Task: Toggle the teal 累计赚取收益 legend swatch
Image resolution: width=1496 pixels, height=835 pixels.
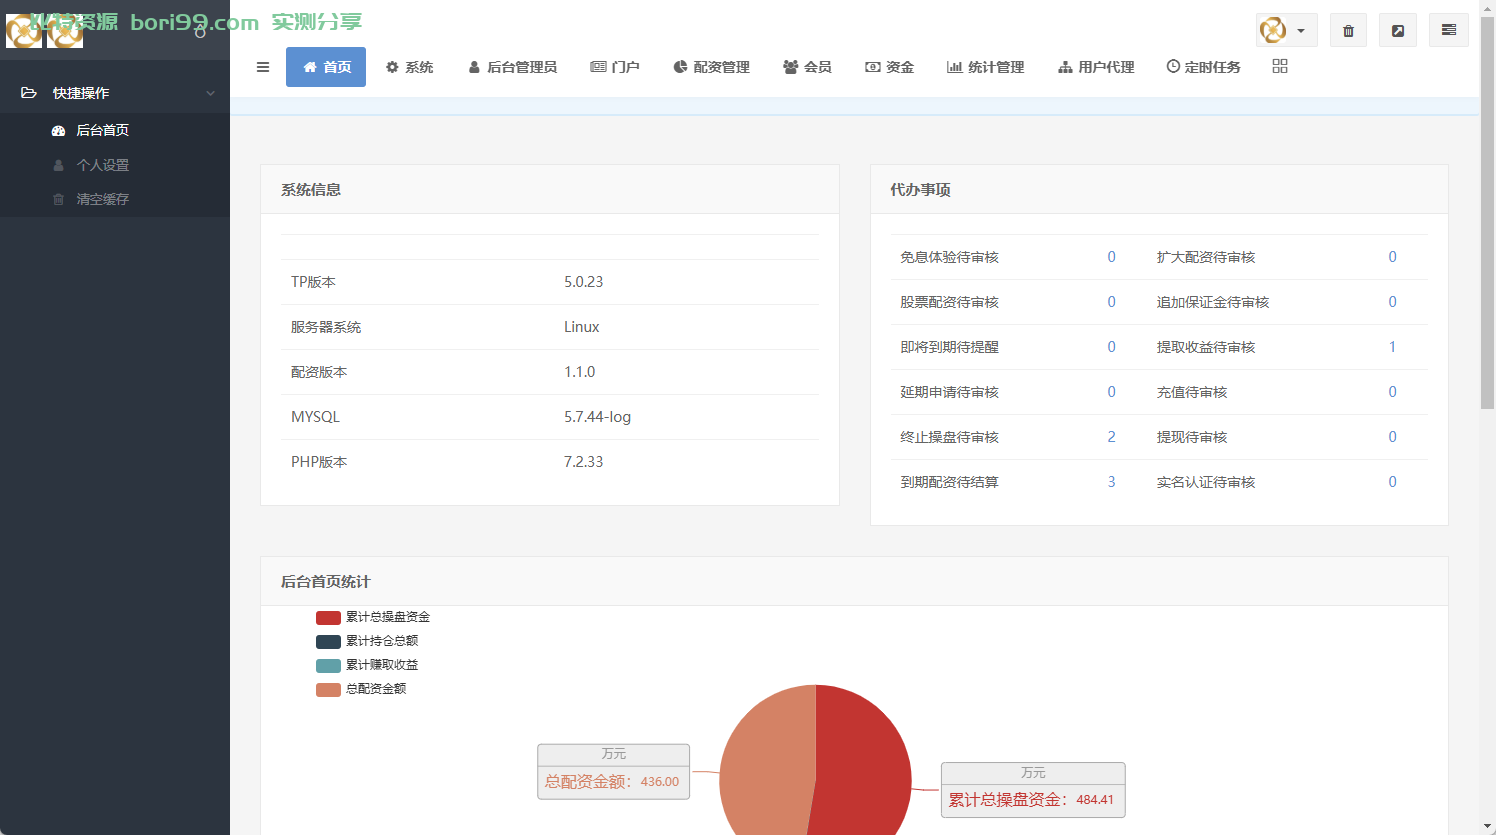Action: 328,666
